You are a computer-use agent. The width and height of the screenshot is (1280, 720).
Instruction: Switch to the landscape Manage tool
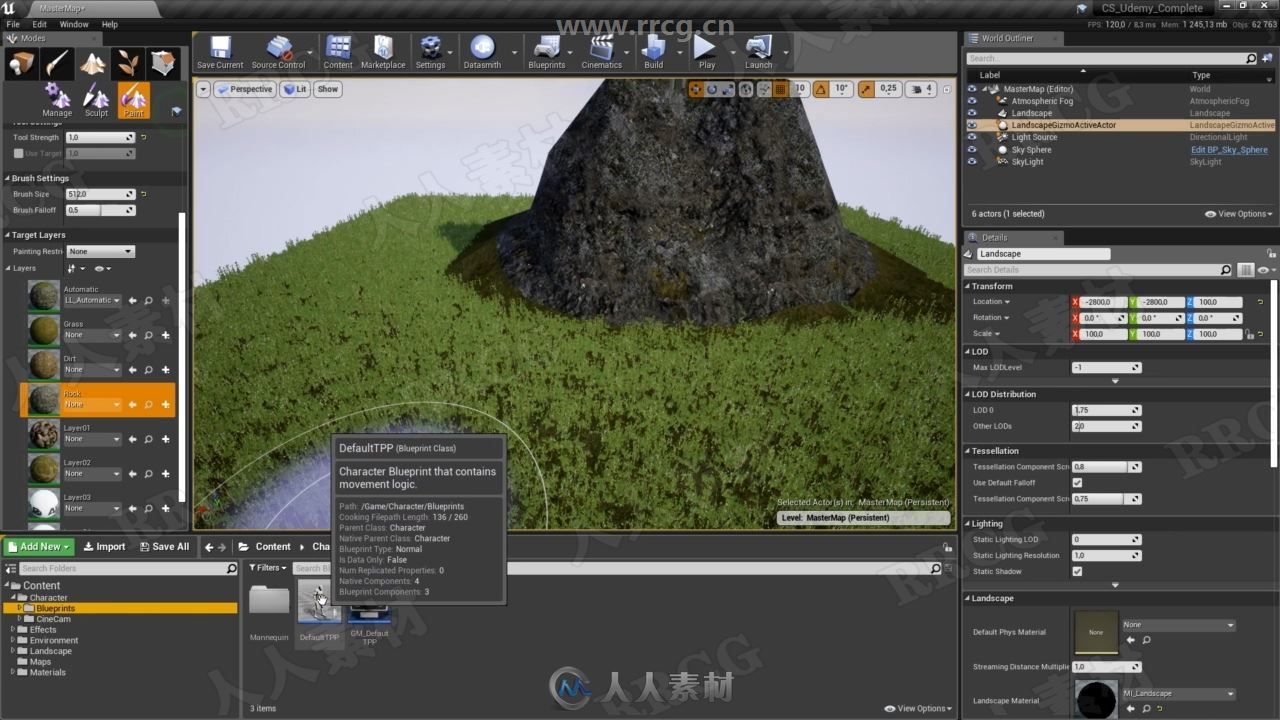point(57,100)
